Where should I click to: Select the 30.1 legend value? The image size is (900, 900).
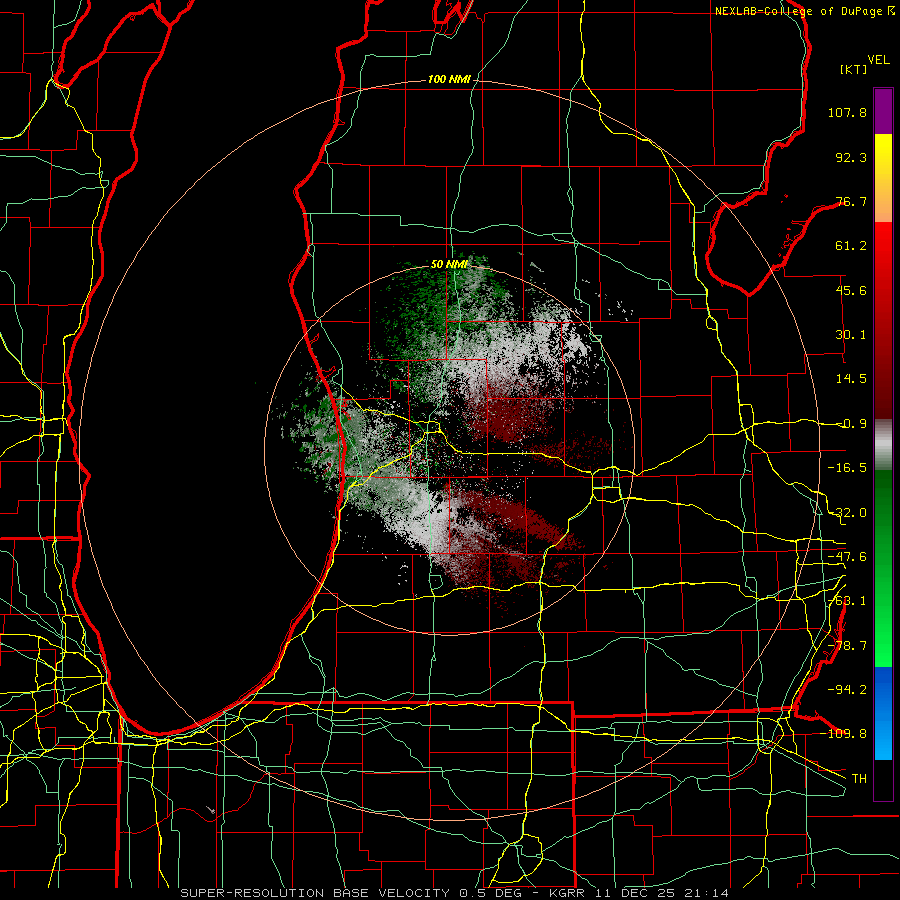[x=851, y=335]
